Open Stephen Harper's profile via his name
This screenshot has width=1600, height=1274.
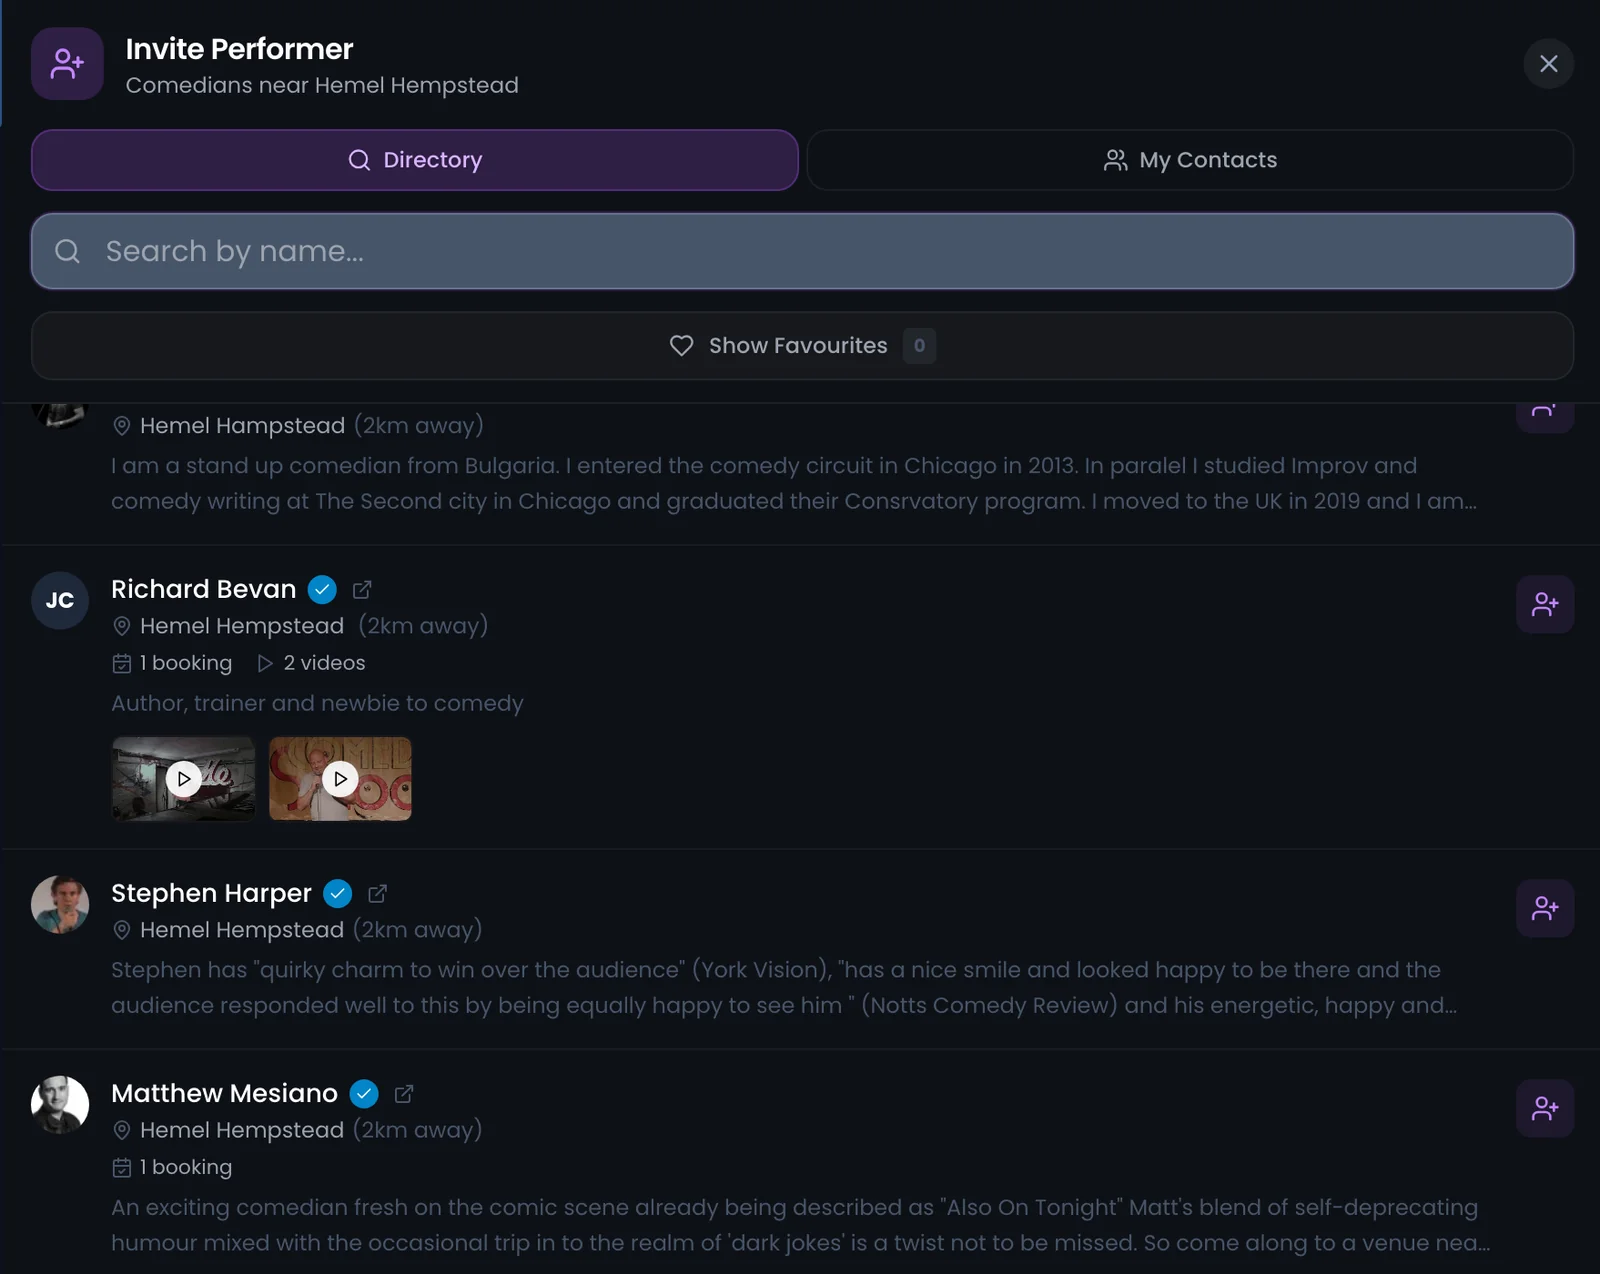tap(211, 893)
